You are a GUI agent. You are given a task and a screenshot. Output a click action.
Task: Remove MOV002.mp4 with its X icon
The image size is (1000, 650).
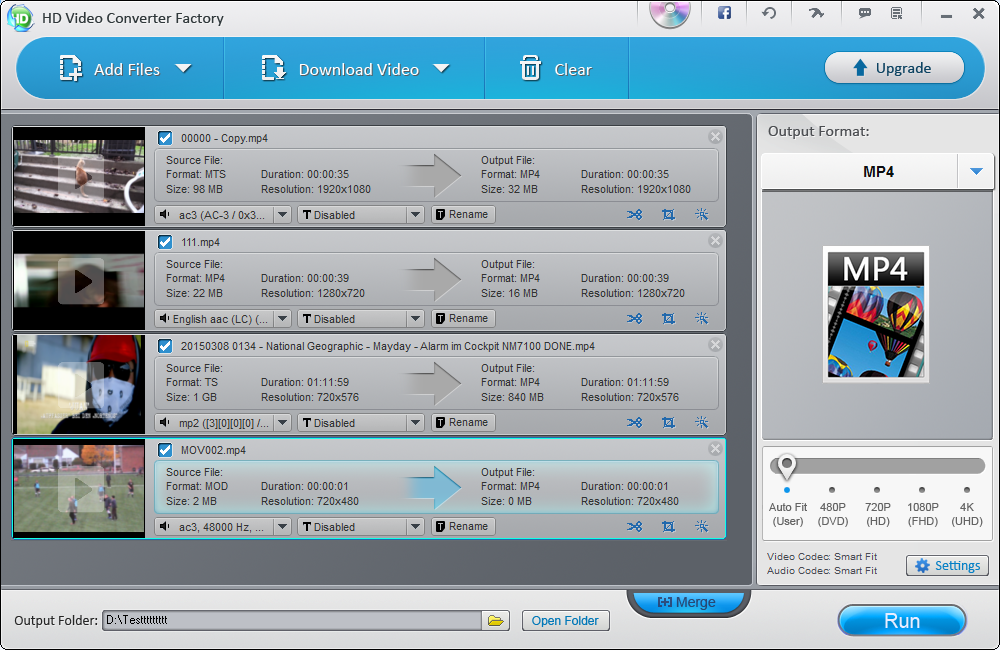pyautogui.click(x=715, y=448)
